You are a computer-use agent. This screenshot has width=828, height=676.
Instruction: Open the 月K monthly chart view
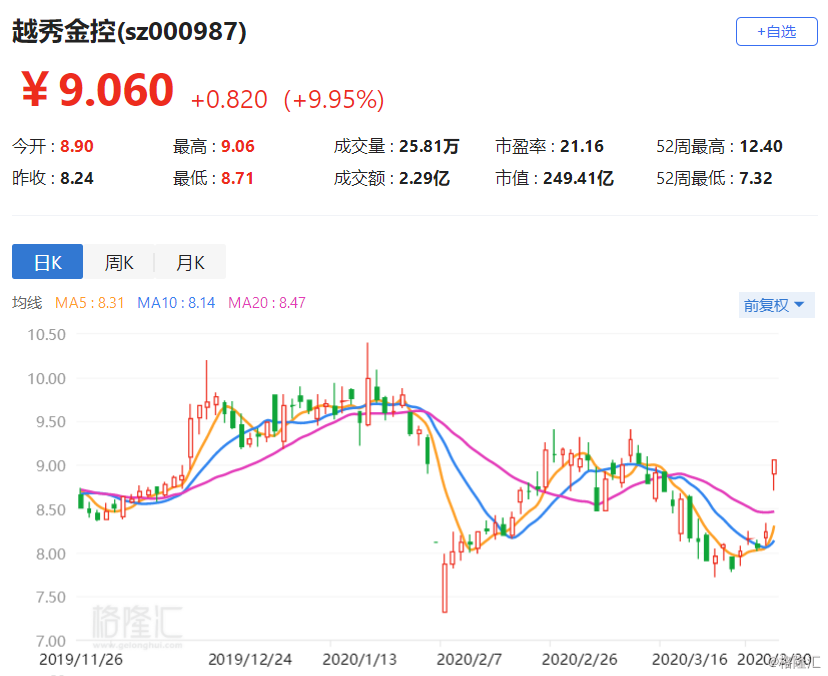pyautogui.click(x=190, y=262)
